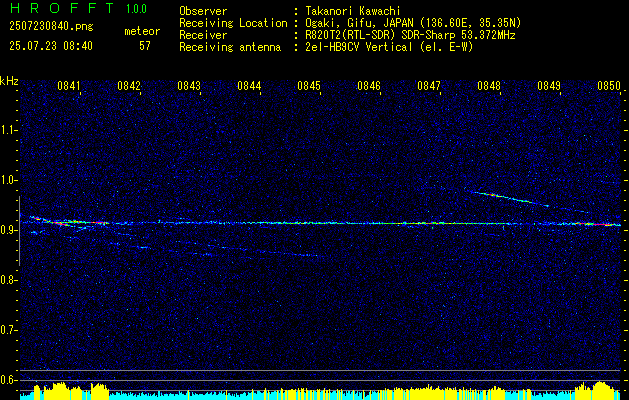Screen dimensions: 629x400
Task: Click the 0845 time marker
Action: (309, 86)
